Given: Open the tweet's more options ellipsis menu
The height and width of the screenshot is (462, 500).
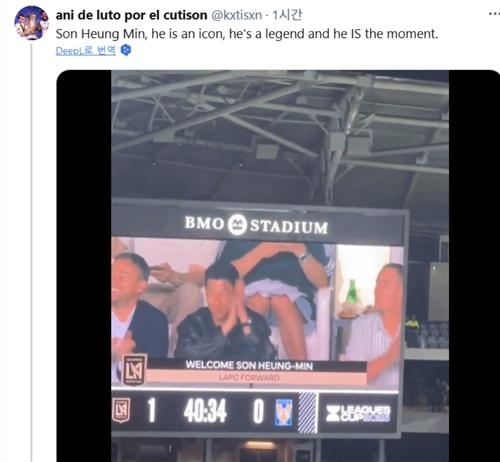Looking at the screenshot, I should tap(494, 14).
